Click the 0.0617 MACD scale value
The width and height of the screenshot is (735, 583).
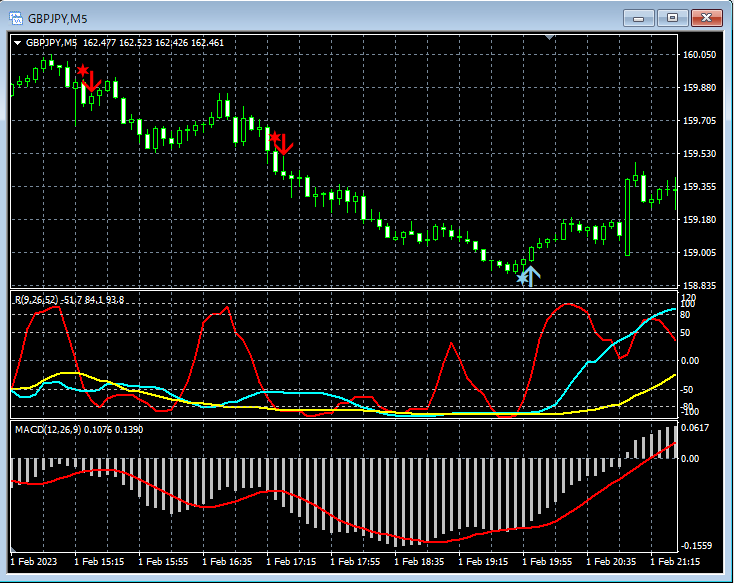[x=696, y=428]
